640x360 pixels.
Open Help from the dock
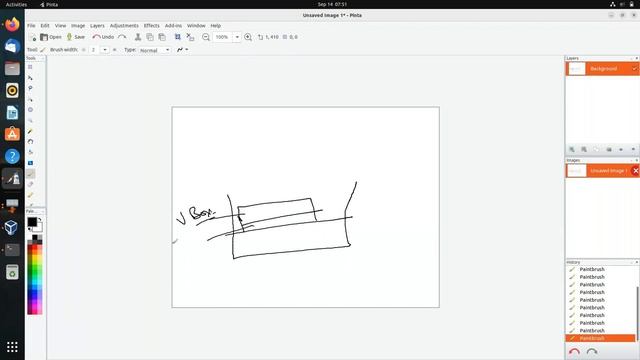coord(12,156)
